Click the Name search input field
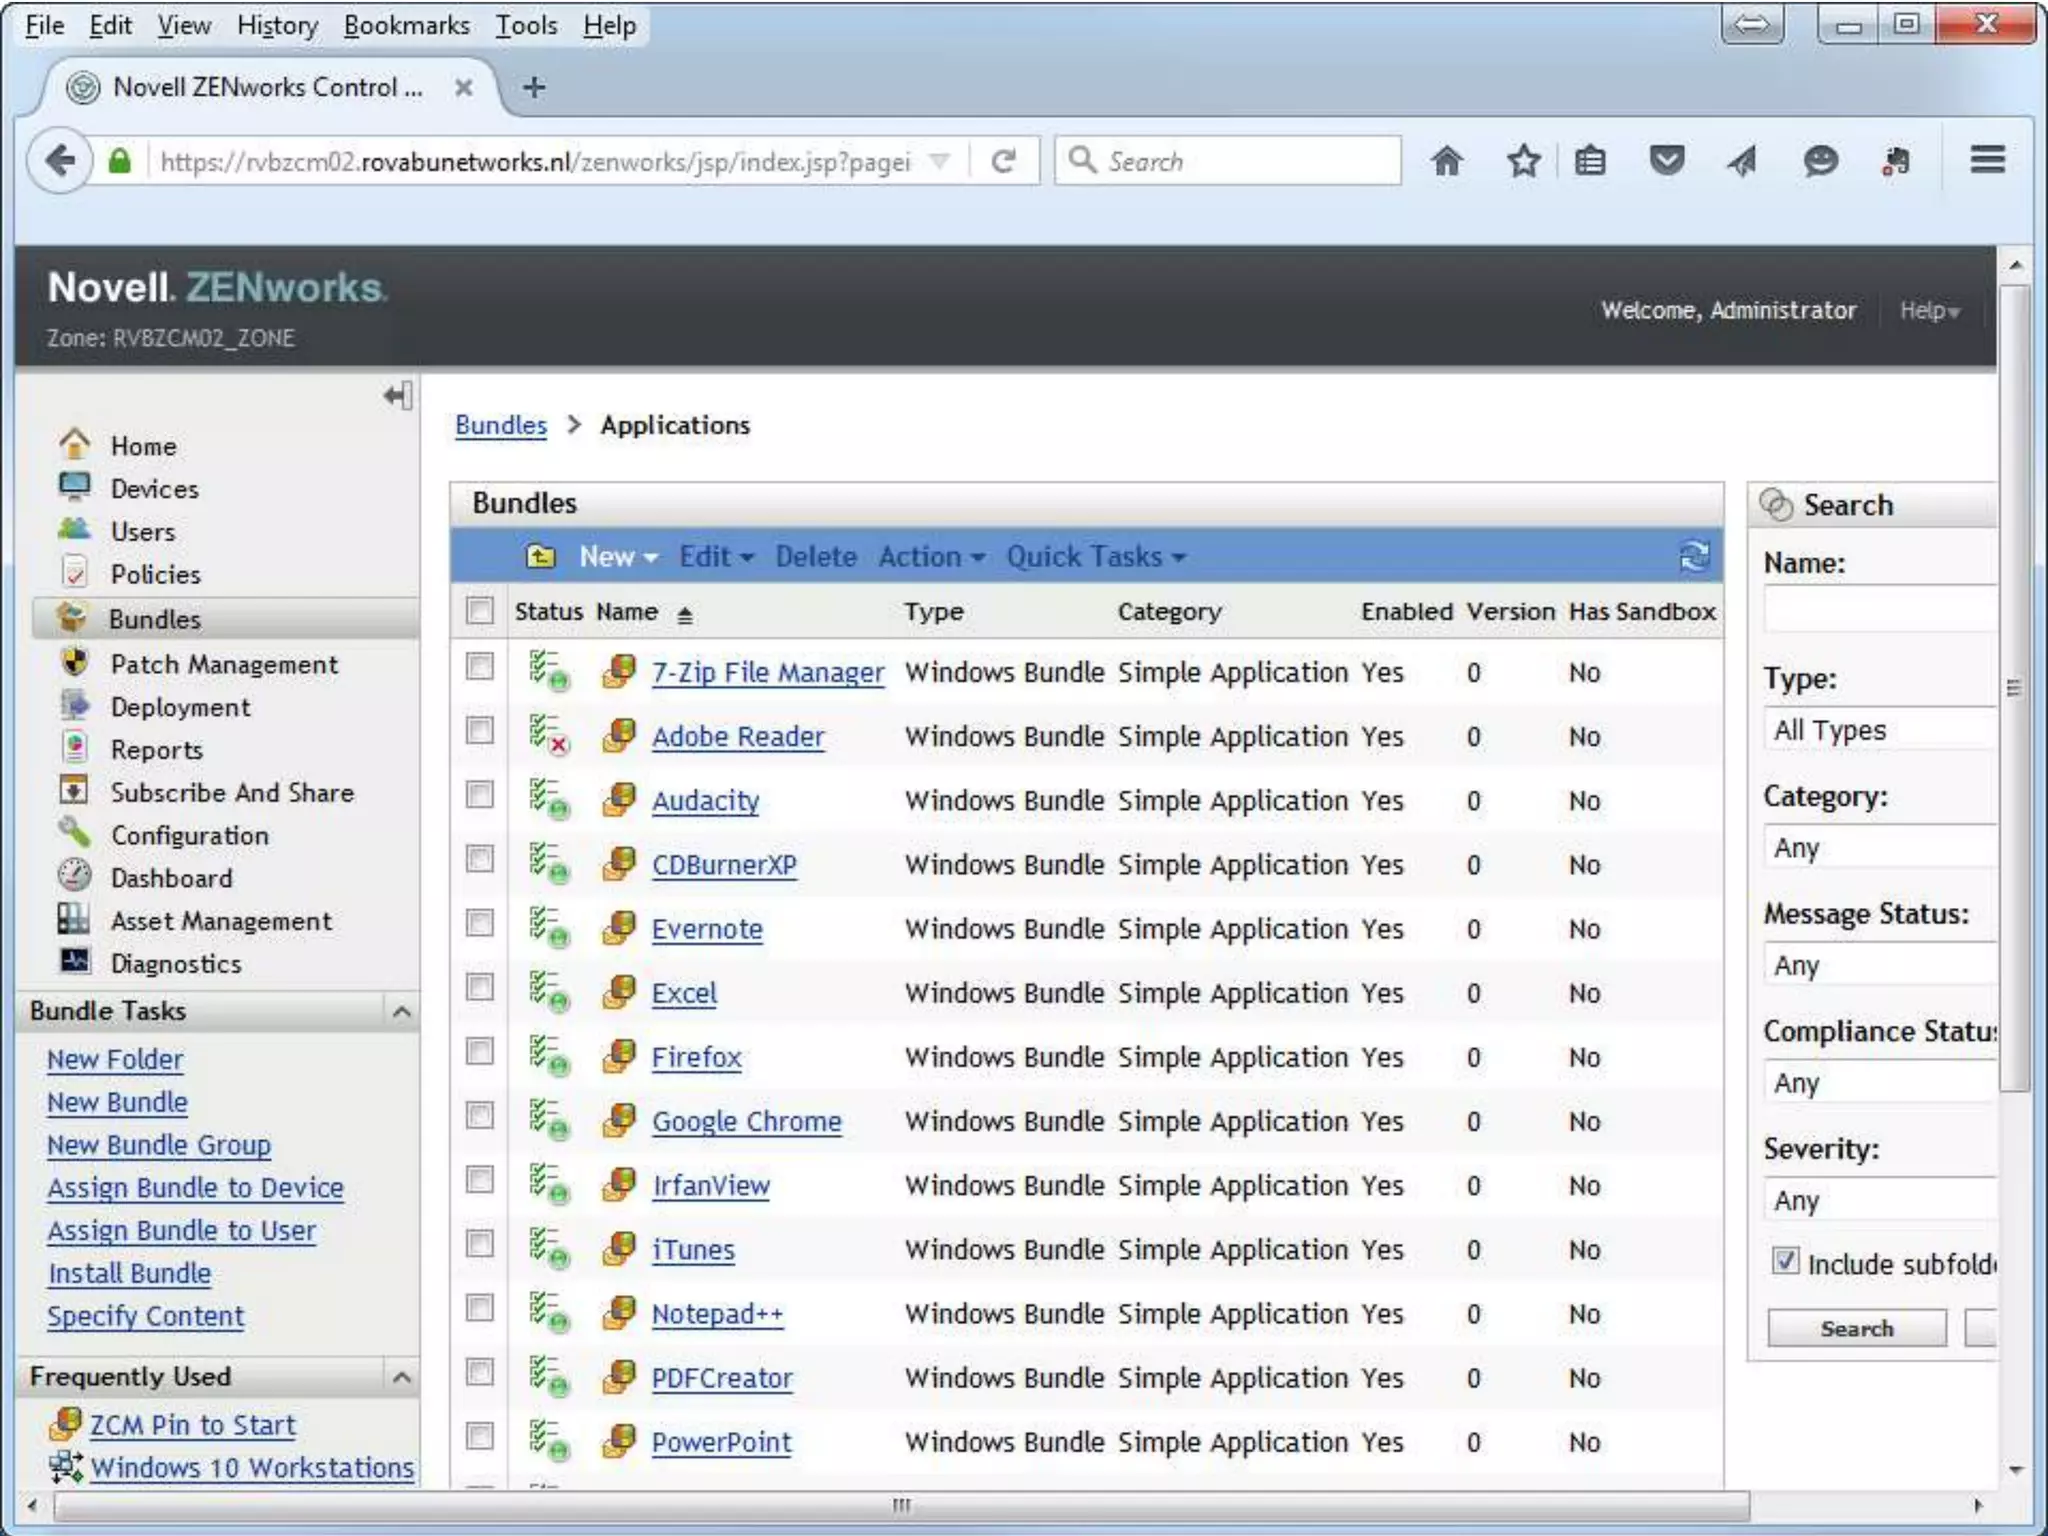This screenshot has height=1536, width=2048. pos(1878,609)
